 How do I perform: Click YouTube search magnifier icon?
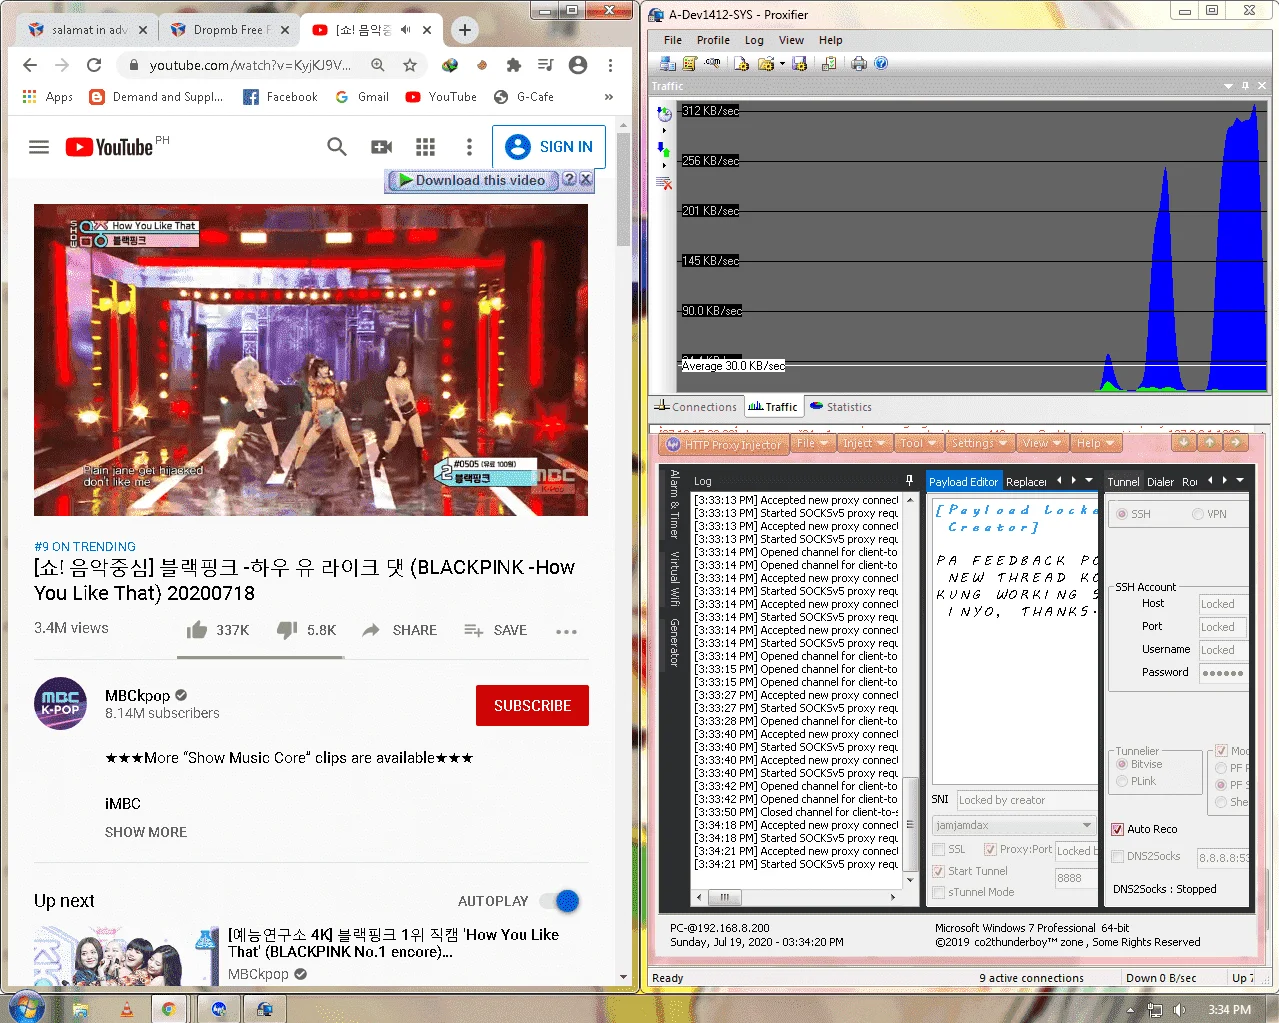point(337,147)
